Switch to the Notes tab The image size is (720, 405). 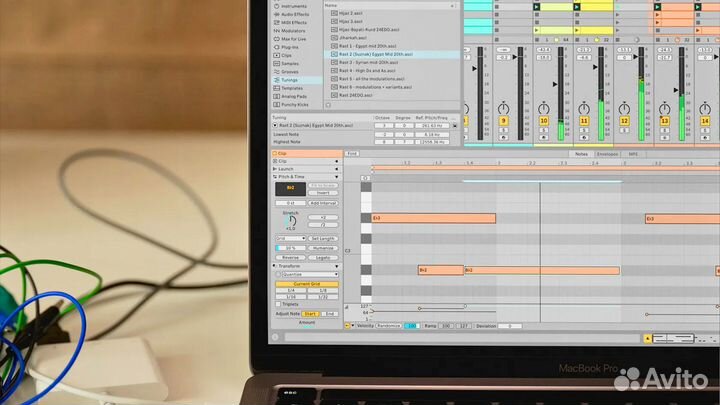[x=581, y=154]
